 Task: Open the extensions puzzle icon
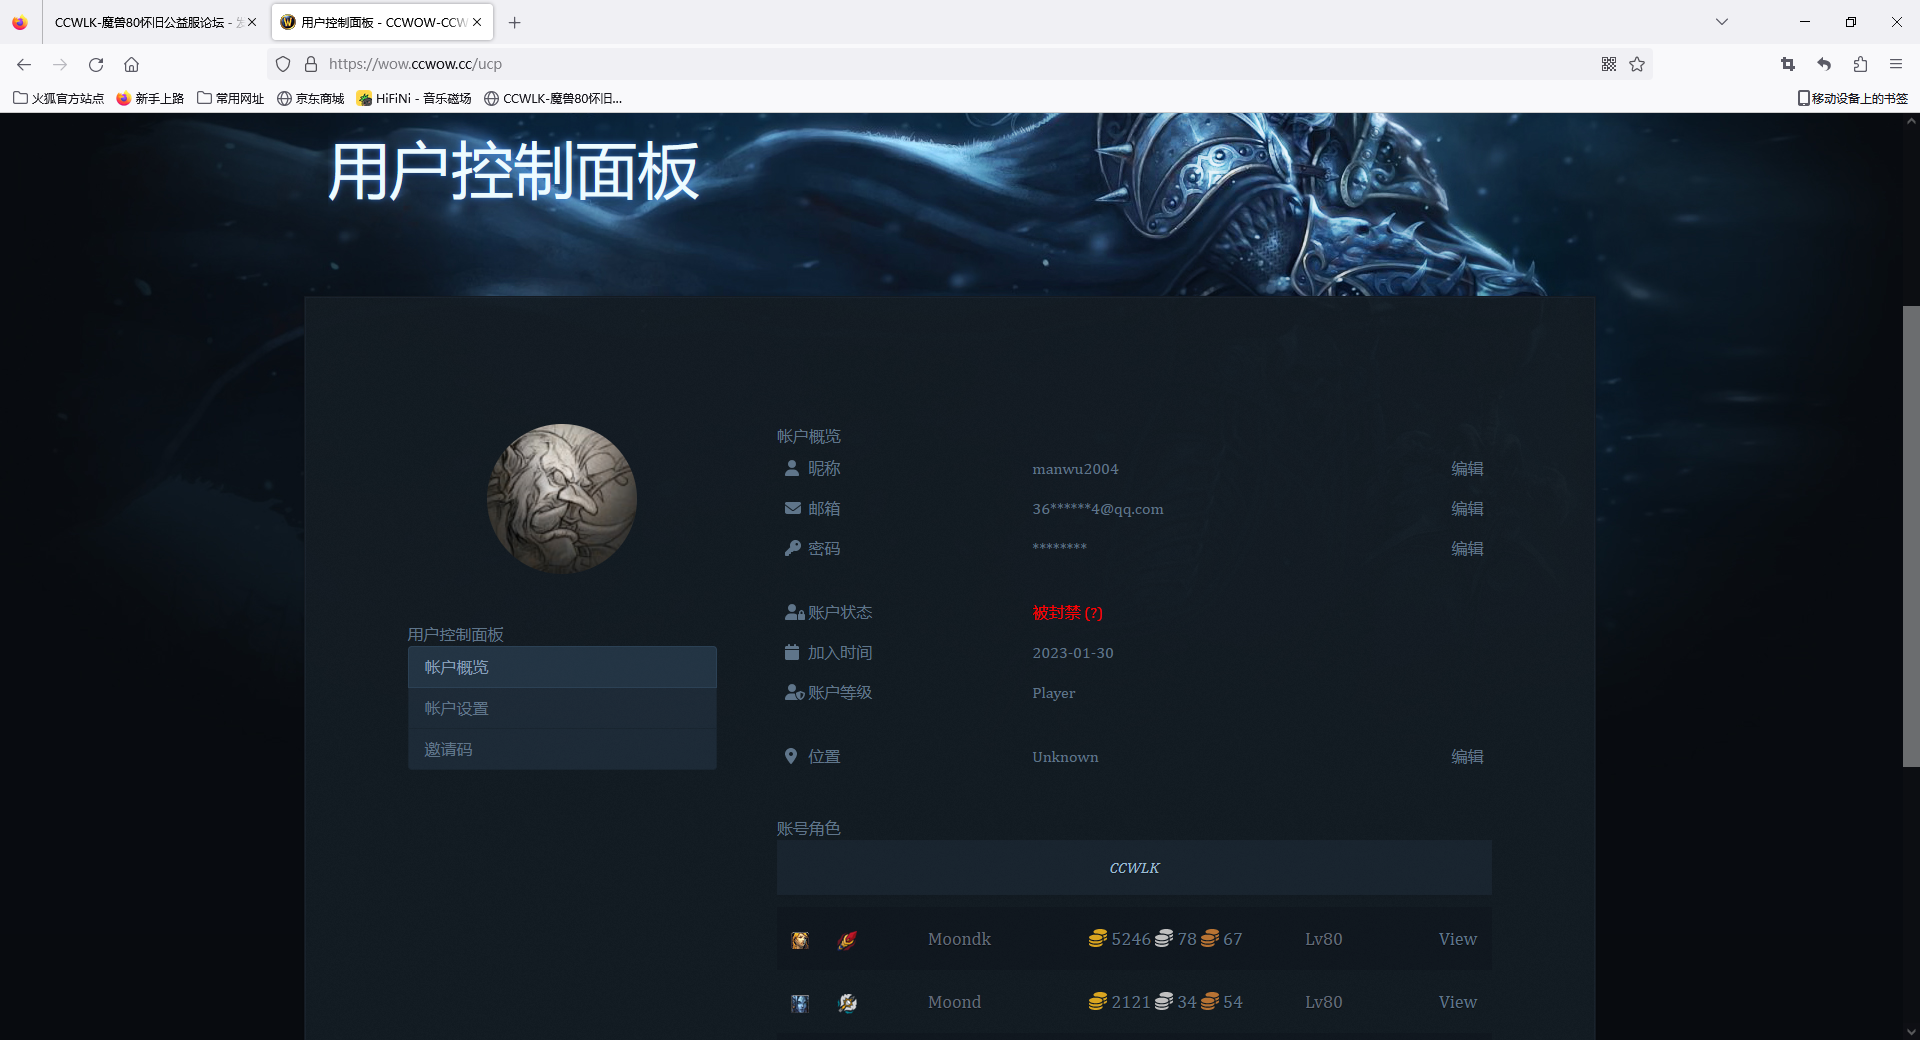[x=1860, y=64]
